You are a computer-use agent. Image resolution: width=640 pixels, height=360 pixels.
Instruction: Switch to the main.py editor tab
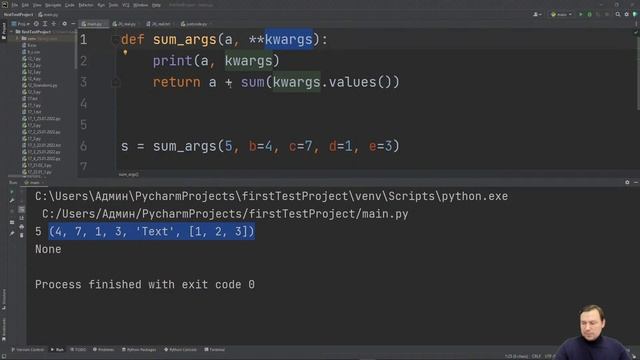(93, 24)
